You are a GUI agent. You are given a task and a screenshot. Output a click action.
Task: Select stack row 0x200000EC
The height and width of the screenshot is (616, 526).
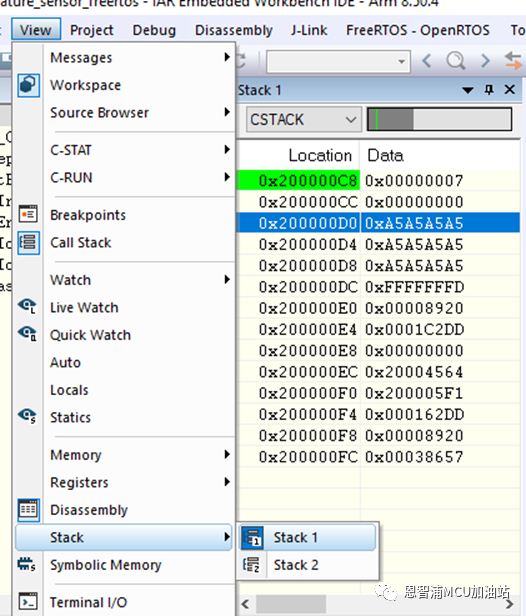(x=379, y=372)
